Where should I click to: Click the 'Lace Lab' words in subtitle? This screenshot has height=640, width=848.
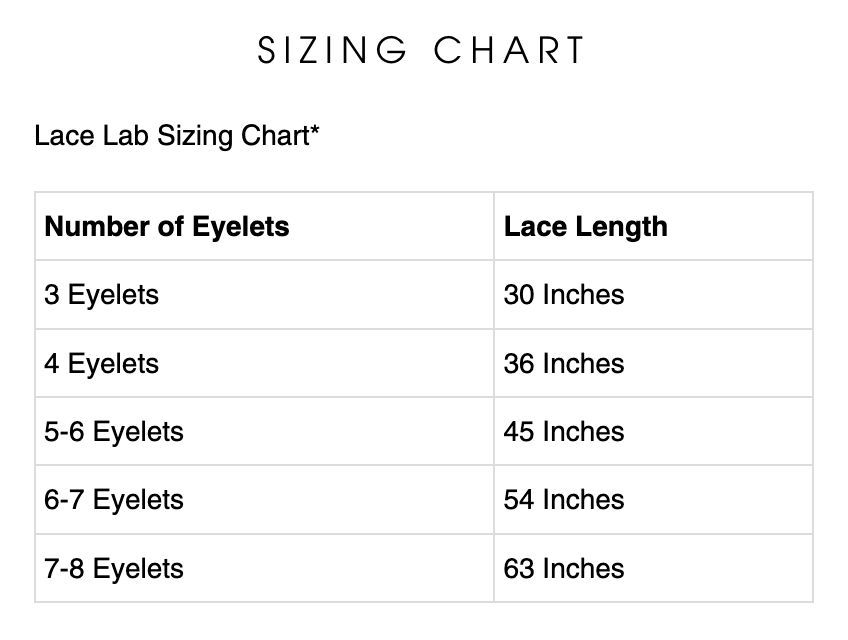[x=92, y=136]
